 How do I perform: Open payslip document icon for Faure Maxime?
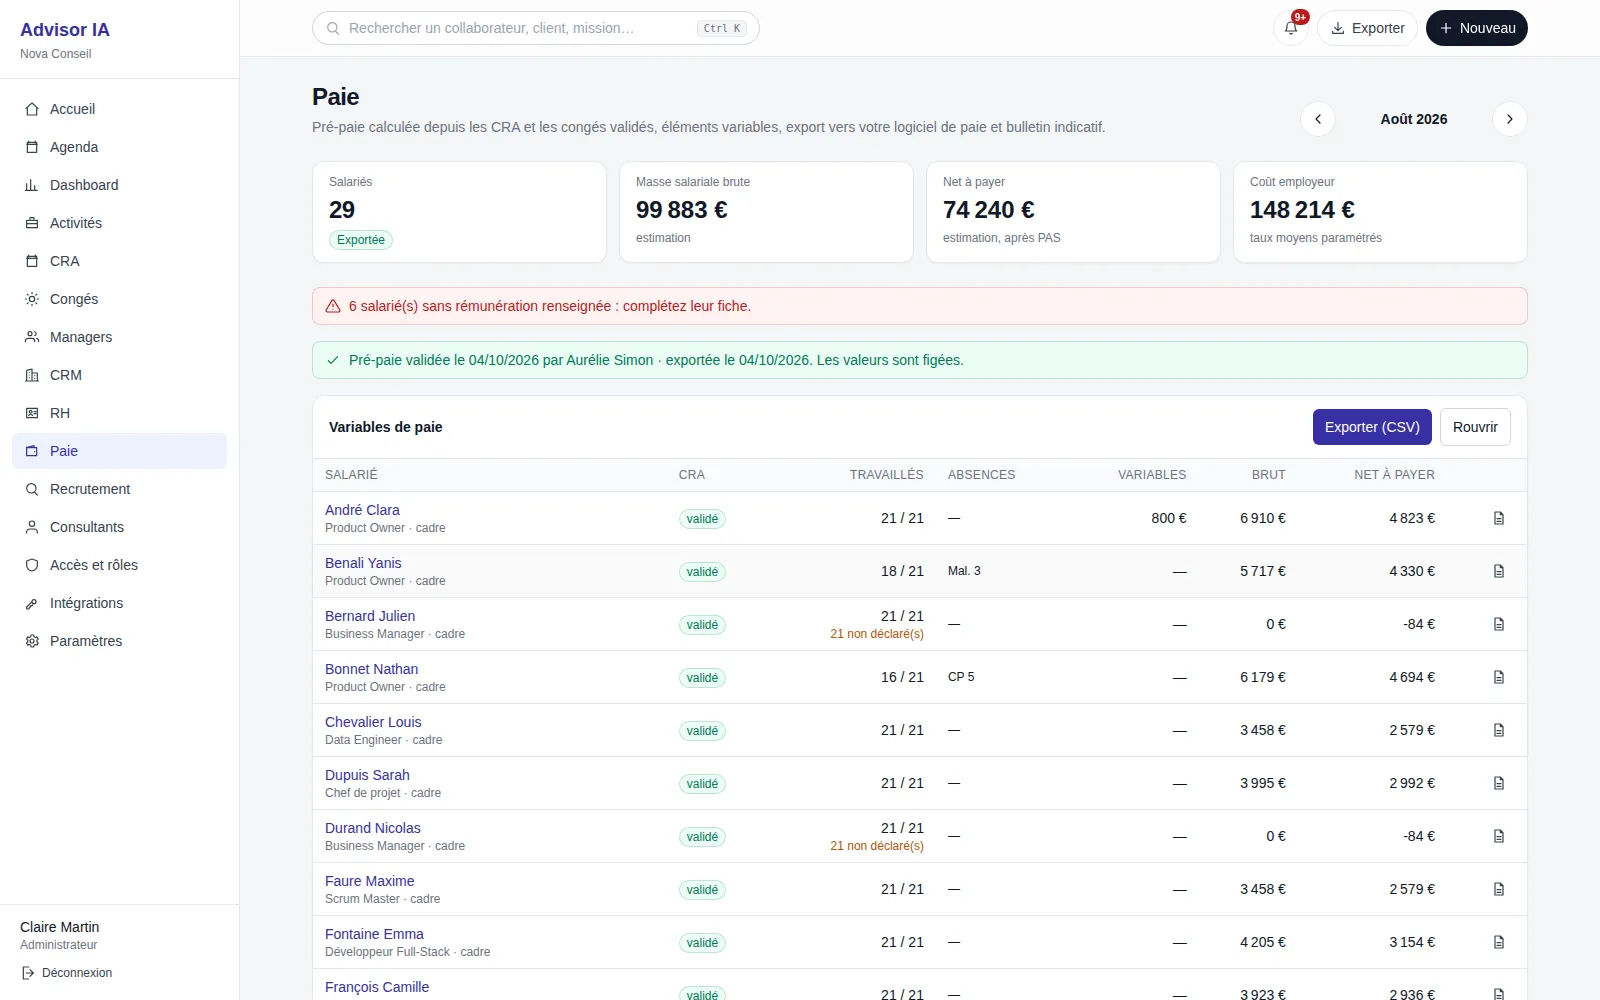click(x=1499, y=889)
